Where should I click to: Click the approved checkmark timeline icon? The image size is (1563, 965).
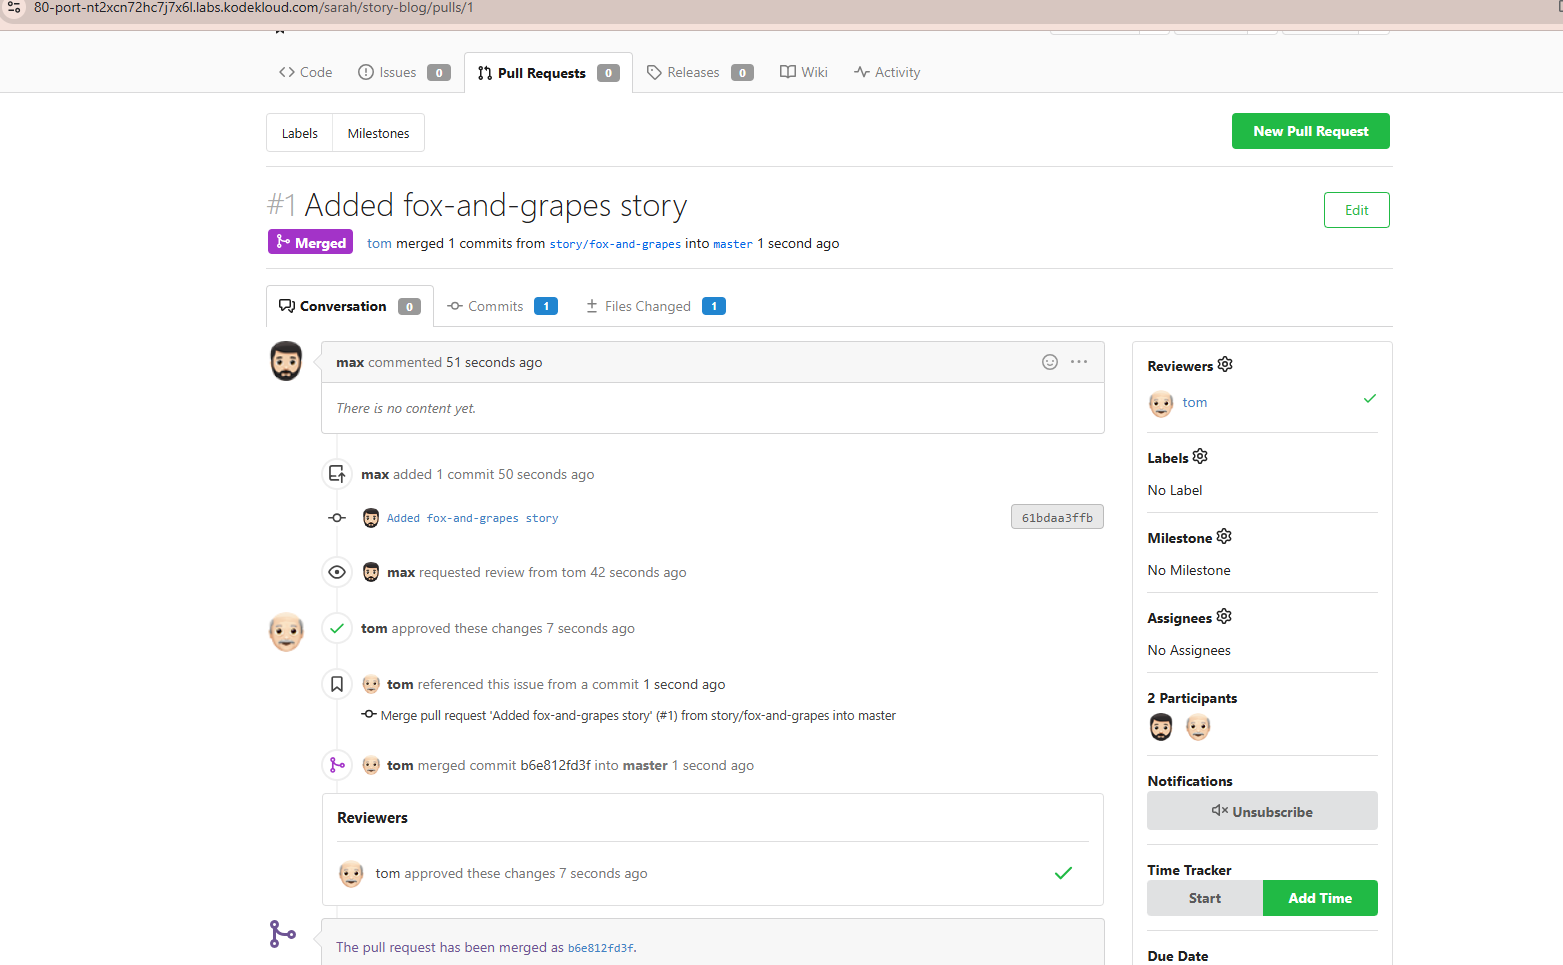337,628
